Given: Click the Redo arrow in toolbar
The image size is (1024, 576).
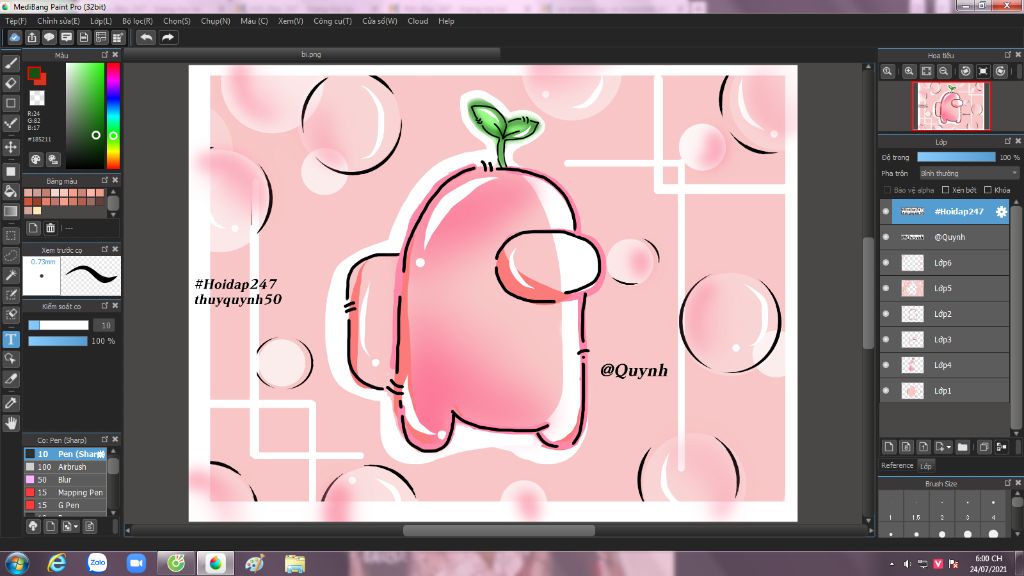Looking at the screenshot, I should (x=168, y=37).
